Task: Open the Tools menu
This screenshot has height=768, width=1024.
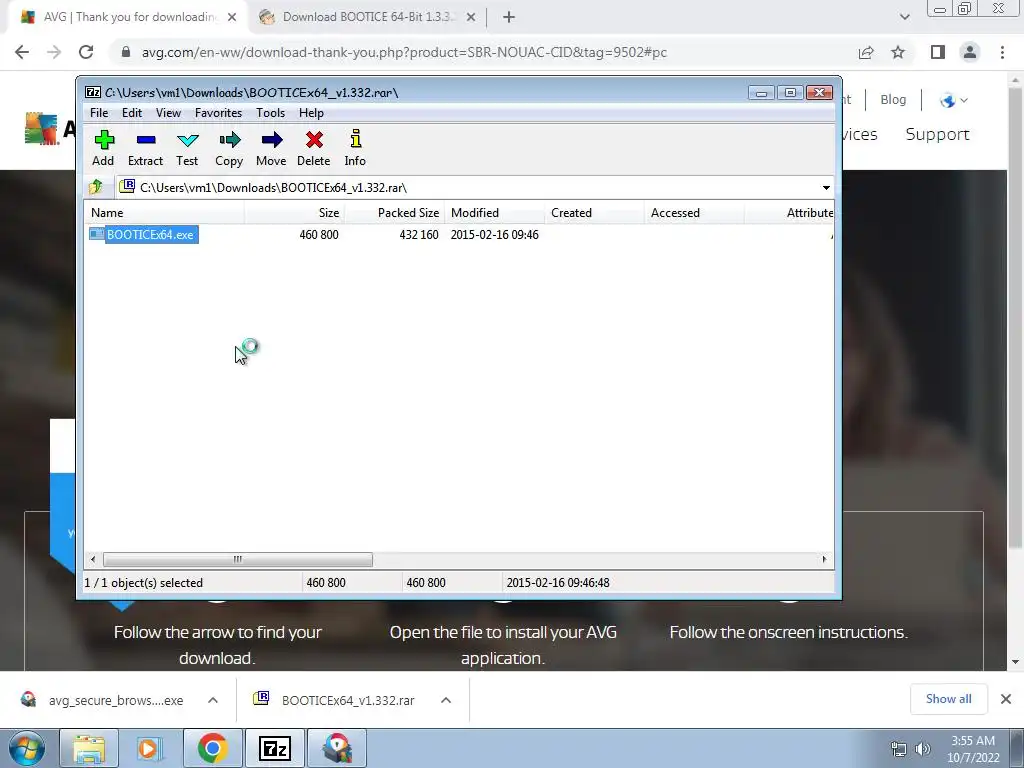Action: point(270,113)
